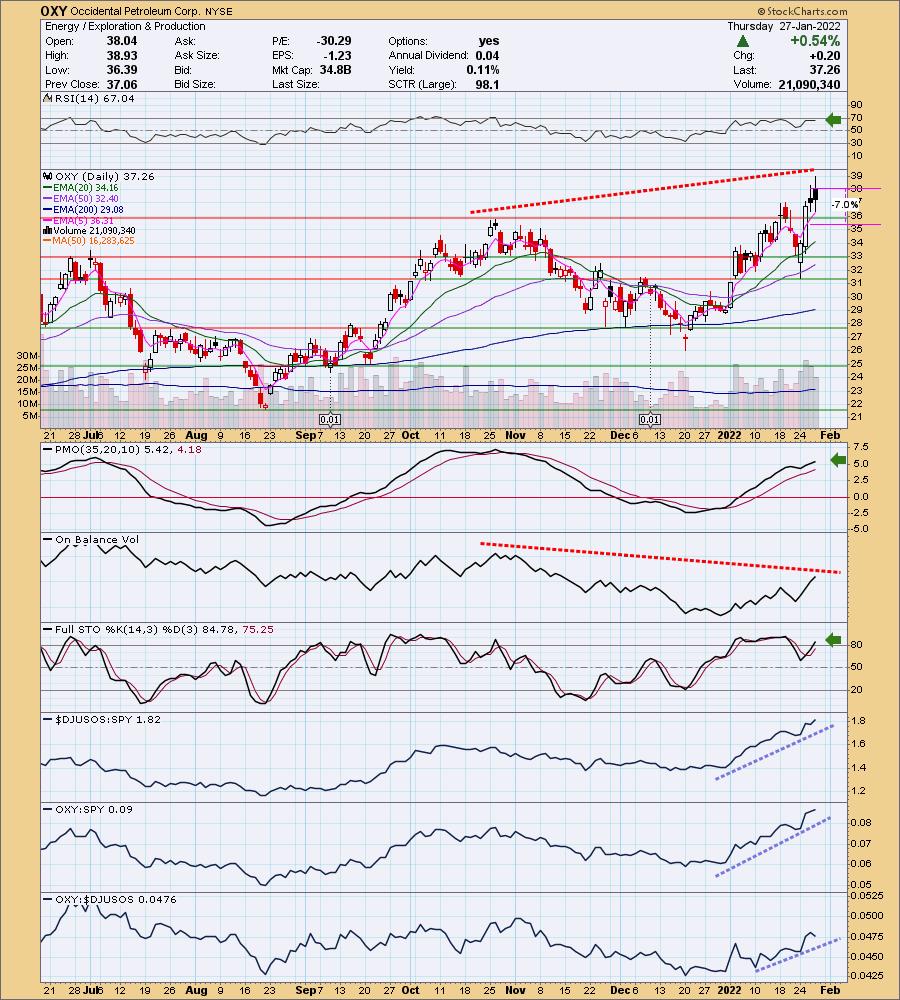This screenshot has height=1000, width=900.
Task: Click the -7.0% annotation near price axis
Action: [845, 205]
